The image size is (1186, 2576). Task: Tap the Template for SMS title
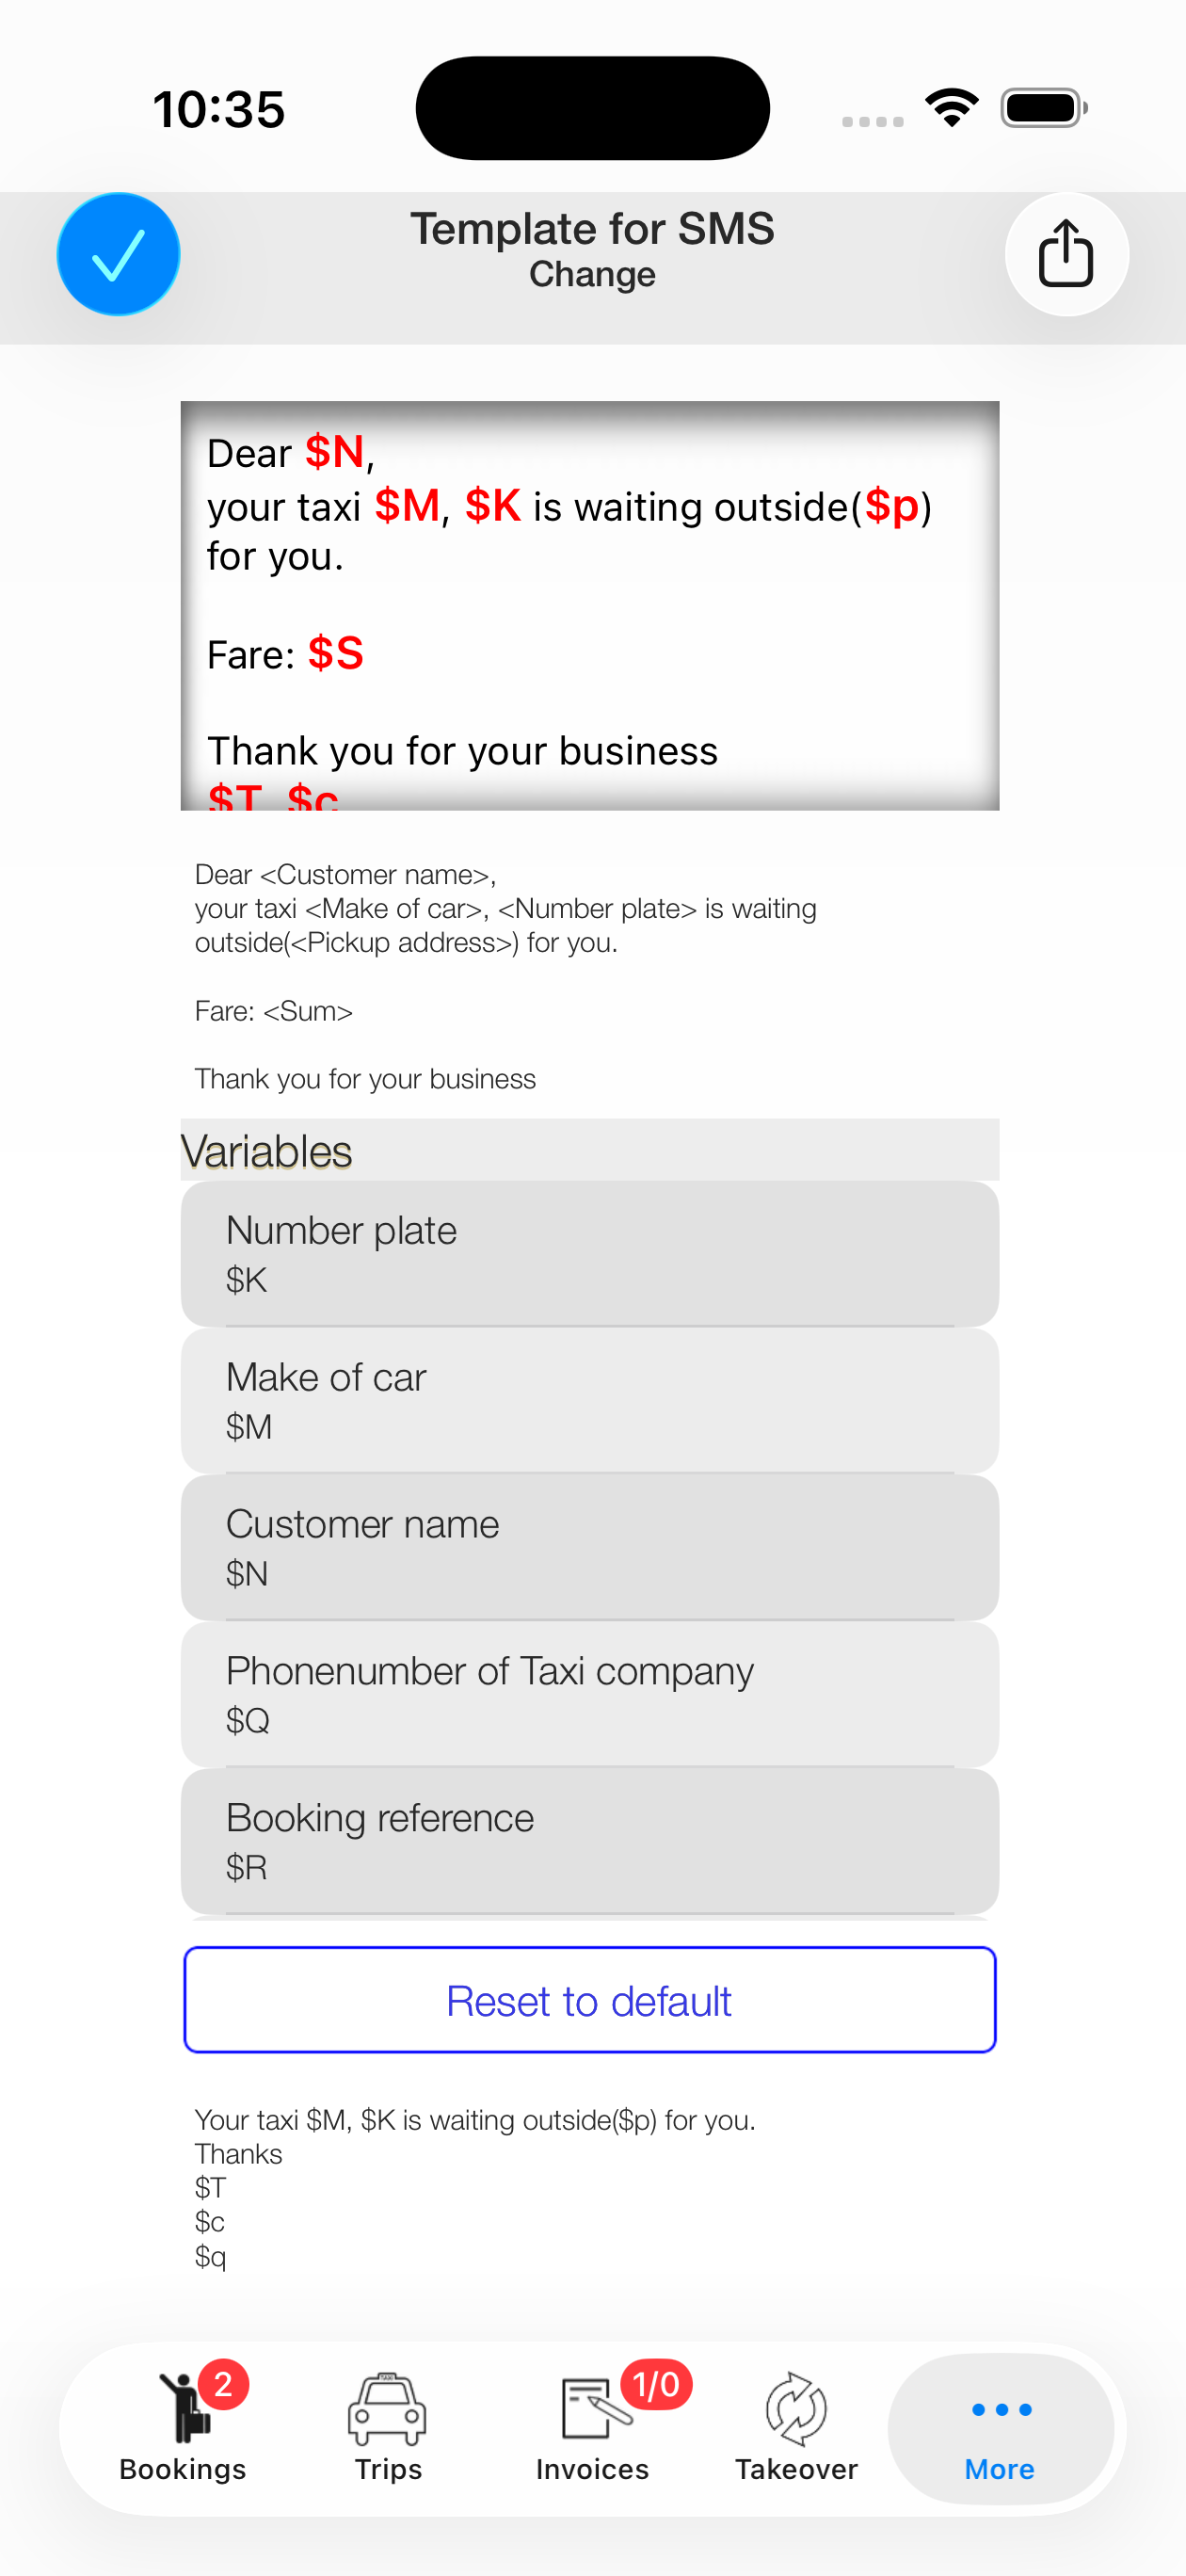(592, 229)
